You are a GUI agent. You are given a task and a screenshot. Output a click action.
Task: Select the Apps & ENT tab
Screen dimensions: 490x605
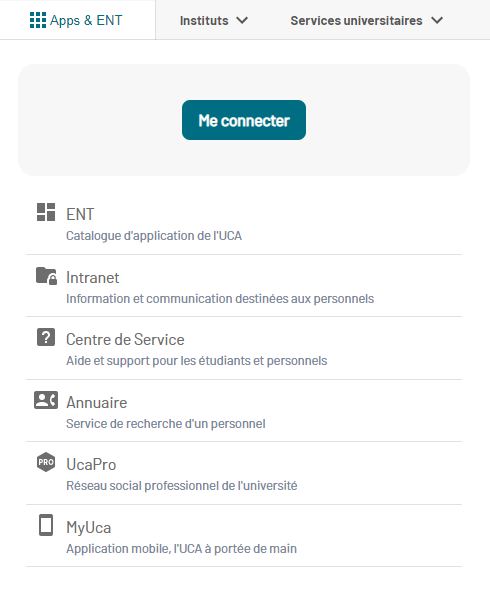[78, 20]
